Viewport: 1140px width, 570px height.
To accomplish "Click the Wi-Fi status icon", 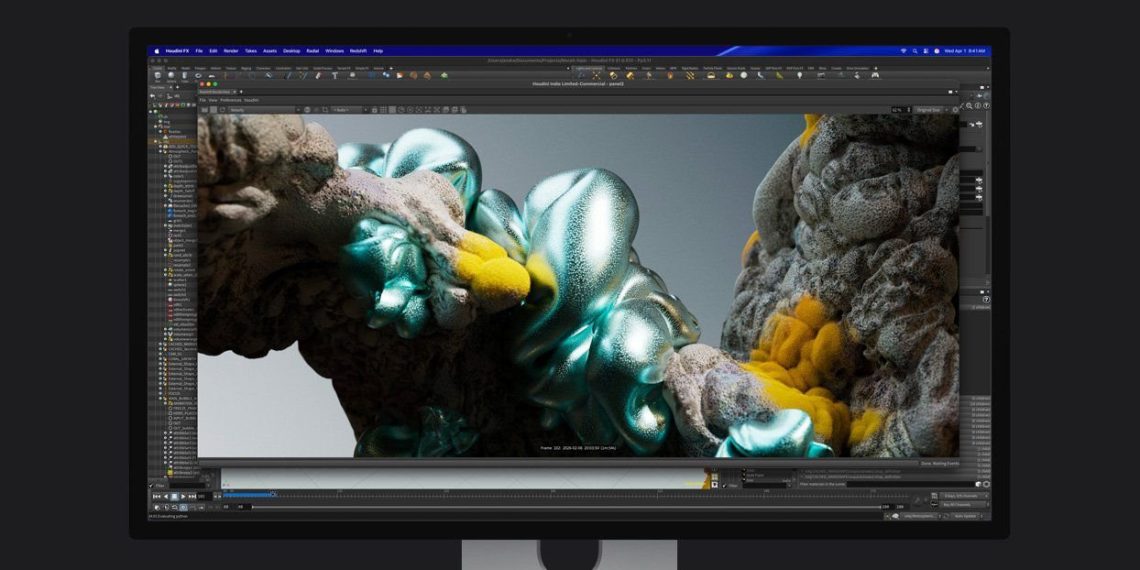I will coord(902,50).
